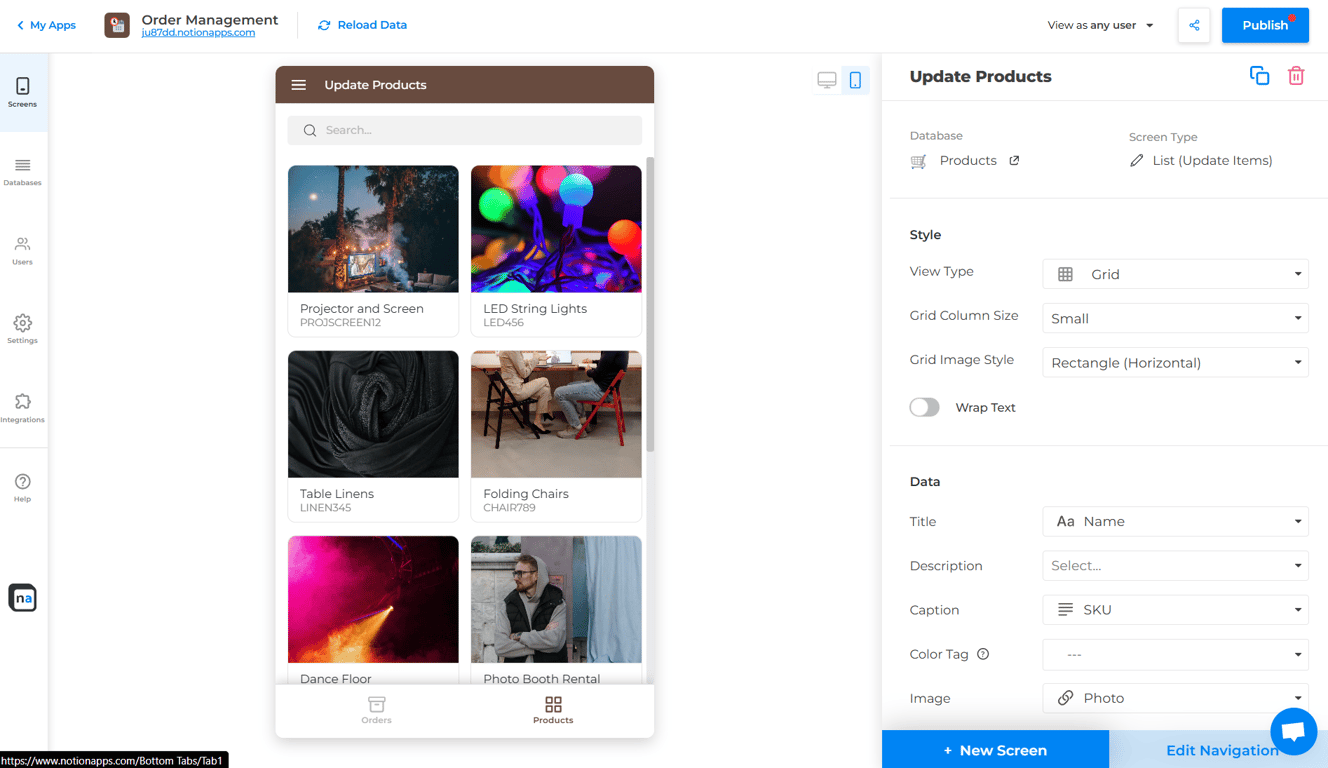Click the LED456 SKU caption
The width and height of the screenshot is (1328, 768).
pos(503,323)
